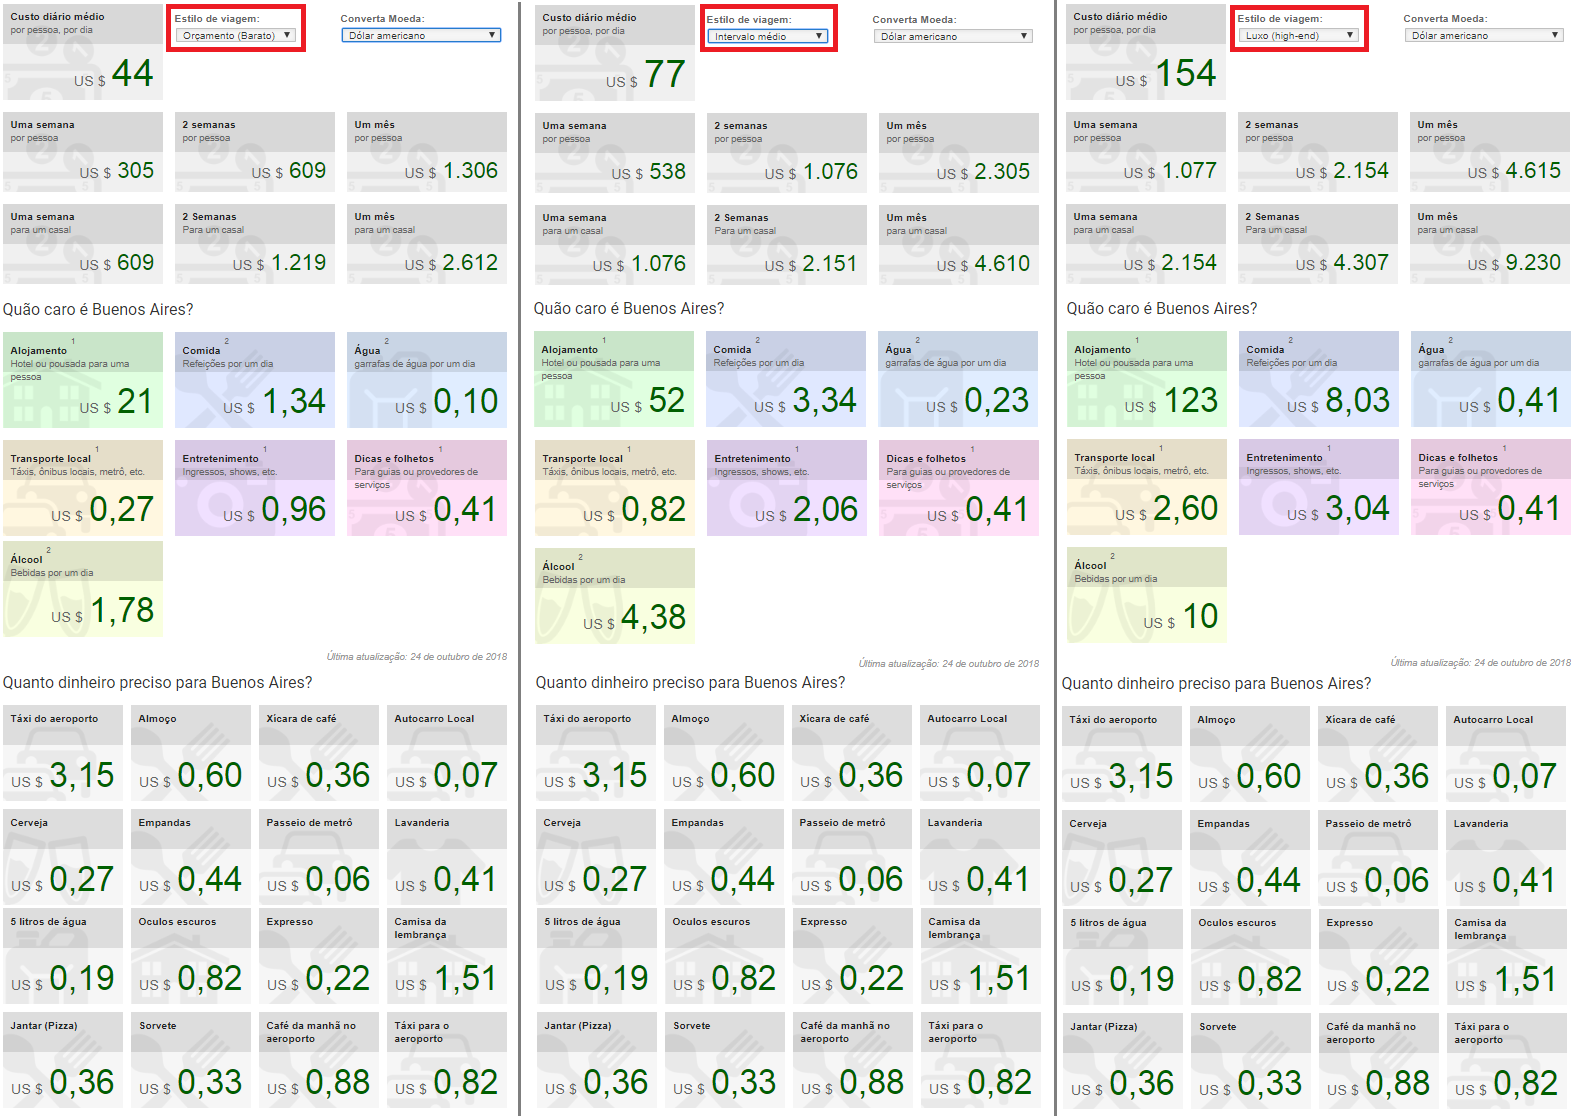The image size is (1580, 1116).
Task: Open the Intervalo médio travel style dropdown
Action: pyautogui.click(x=768, y=36)
